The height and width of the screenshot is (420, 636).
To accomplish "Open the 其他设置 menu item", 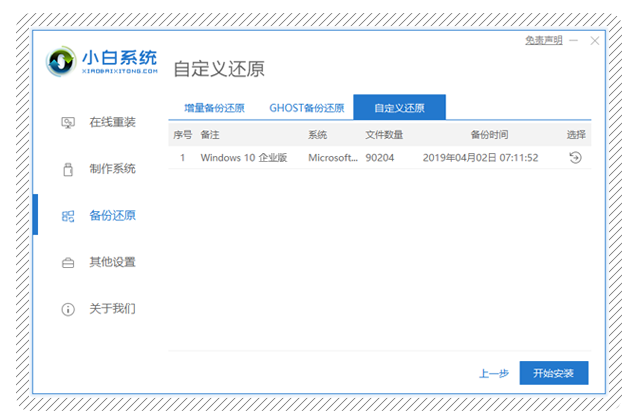I will point(111,262).
